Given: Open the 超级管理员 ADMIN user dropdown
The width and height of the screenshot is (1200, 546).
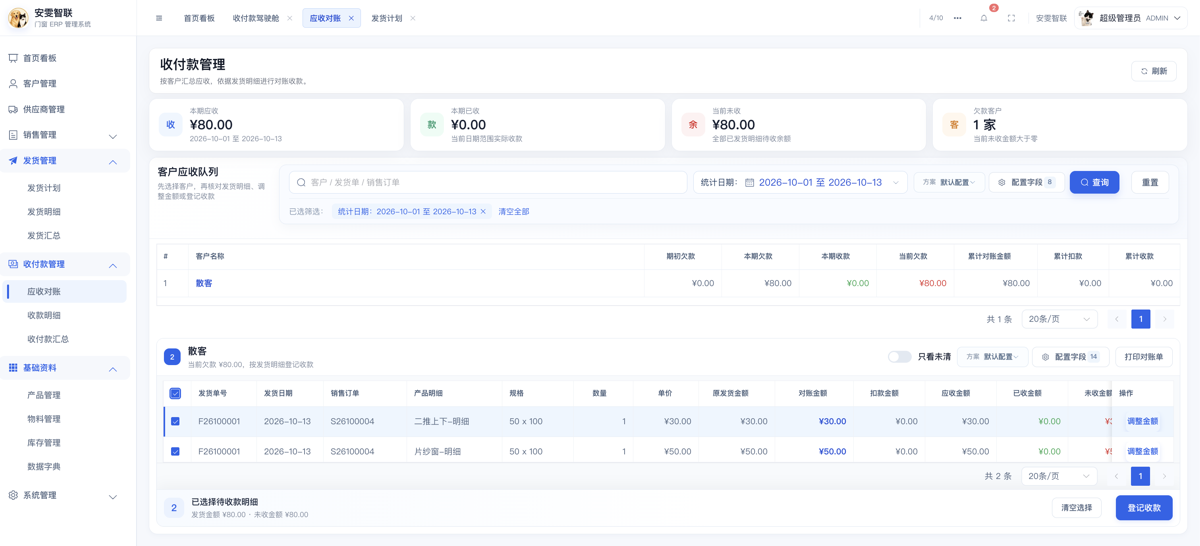Looking at the screenshot, I should click(x=1133, y=18).
